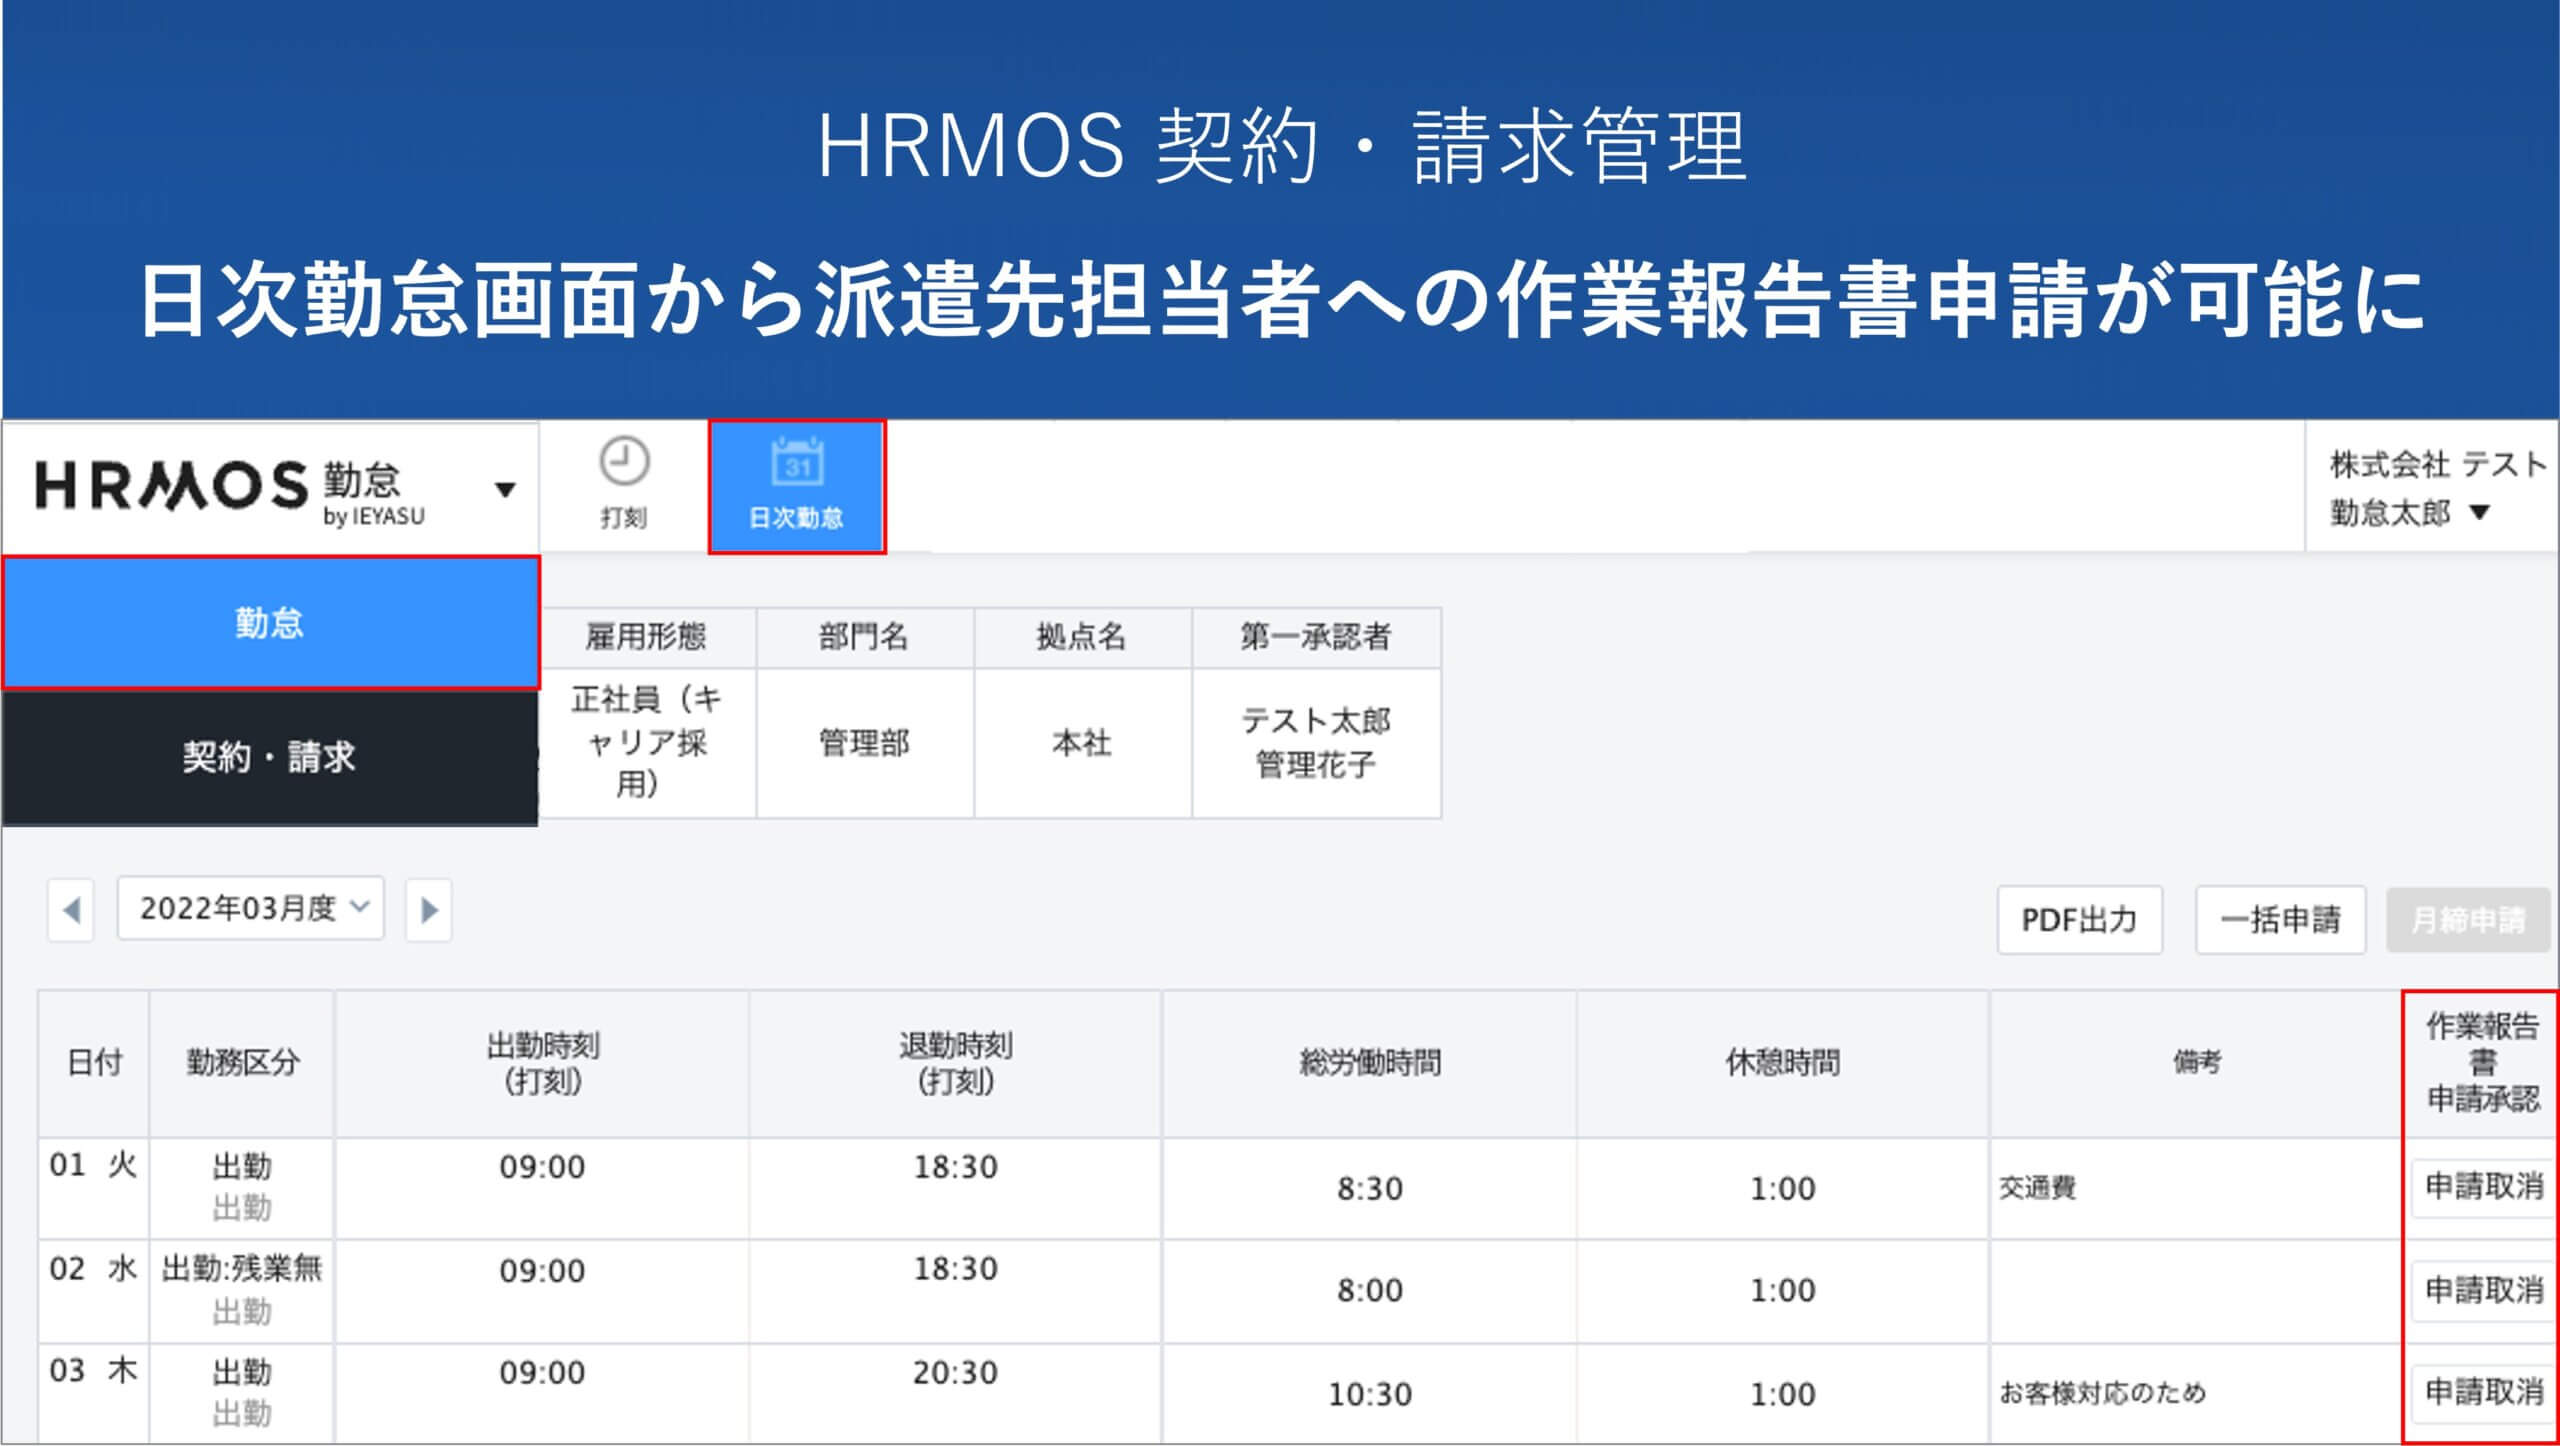Click the 10:30 total working hours cell
The image size is (2560, 1446).
(x=1370, y=1394)
